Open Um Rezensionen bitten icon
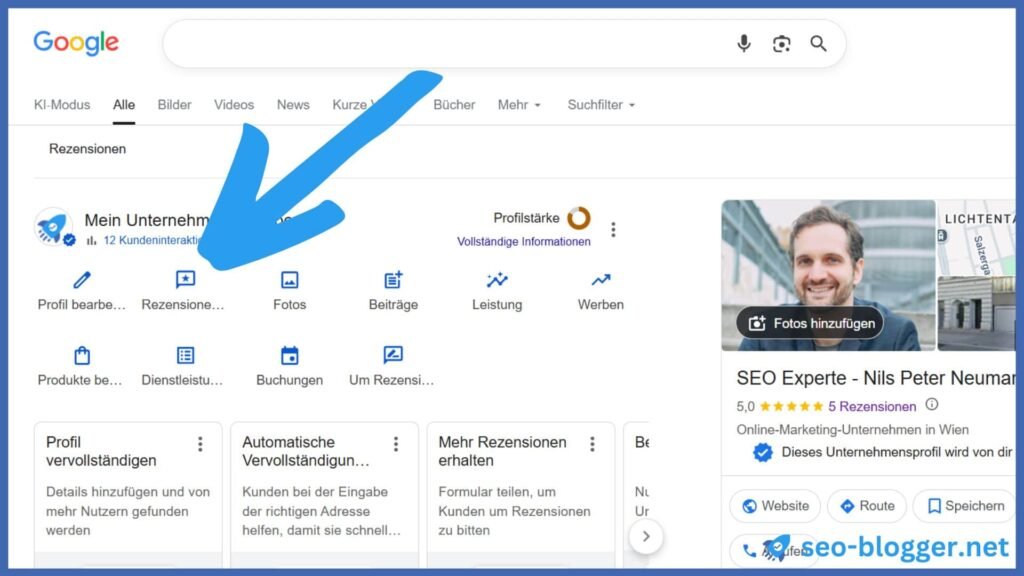This screenshot has height=576, width=1024. pyautogui.click(x=393, y=355)
